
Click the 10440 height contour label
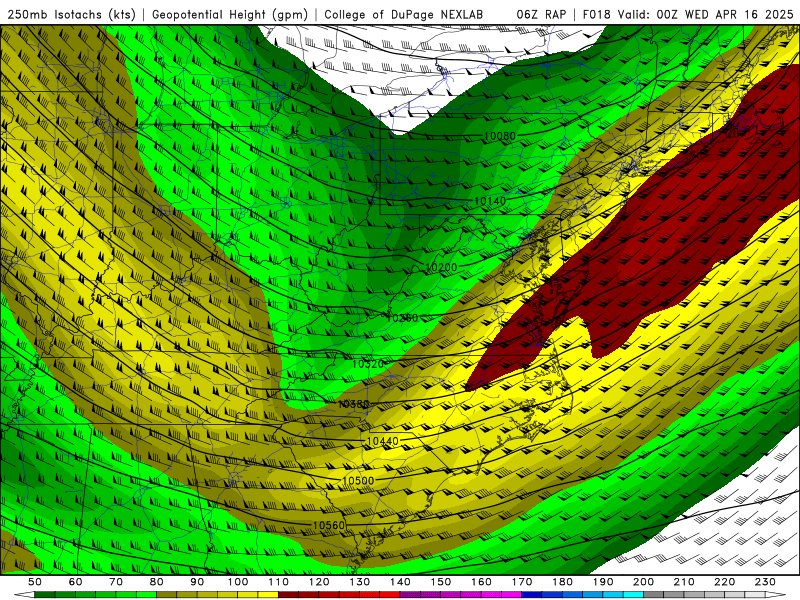tap(383, 441)
